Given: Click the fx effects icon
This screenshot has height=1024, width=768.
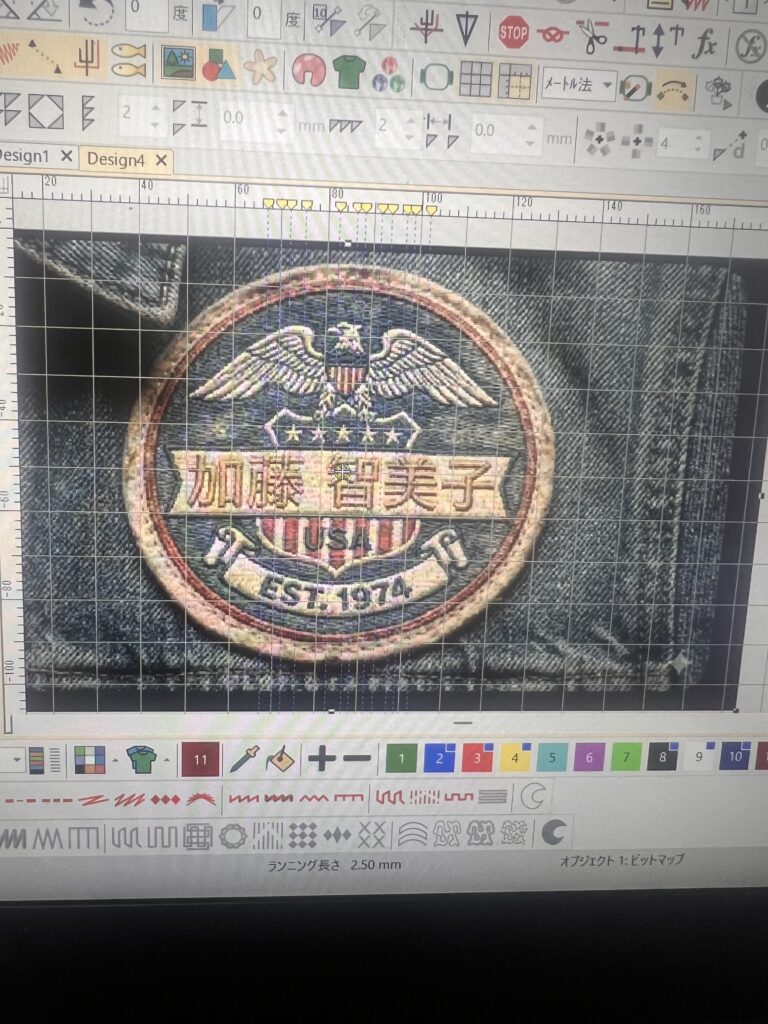Looking at the screenshot, I should click(706, 42).
